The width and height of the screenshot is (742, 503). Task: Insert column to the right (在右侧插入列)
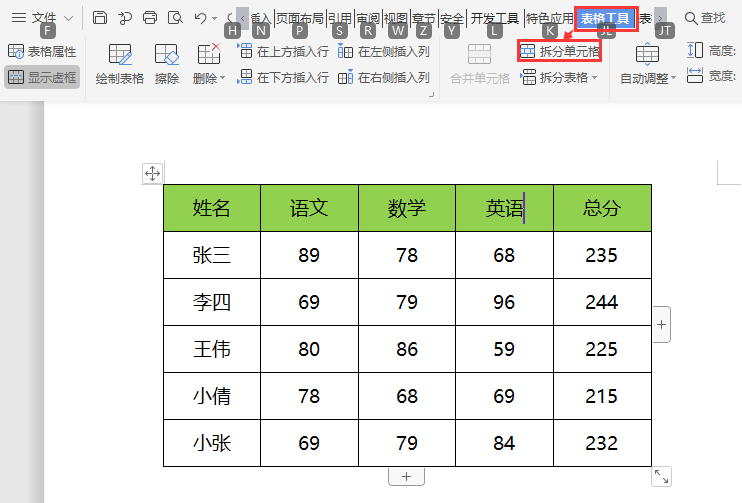coord(384,77)
